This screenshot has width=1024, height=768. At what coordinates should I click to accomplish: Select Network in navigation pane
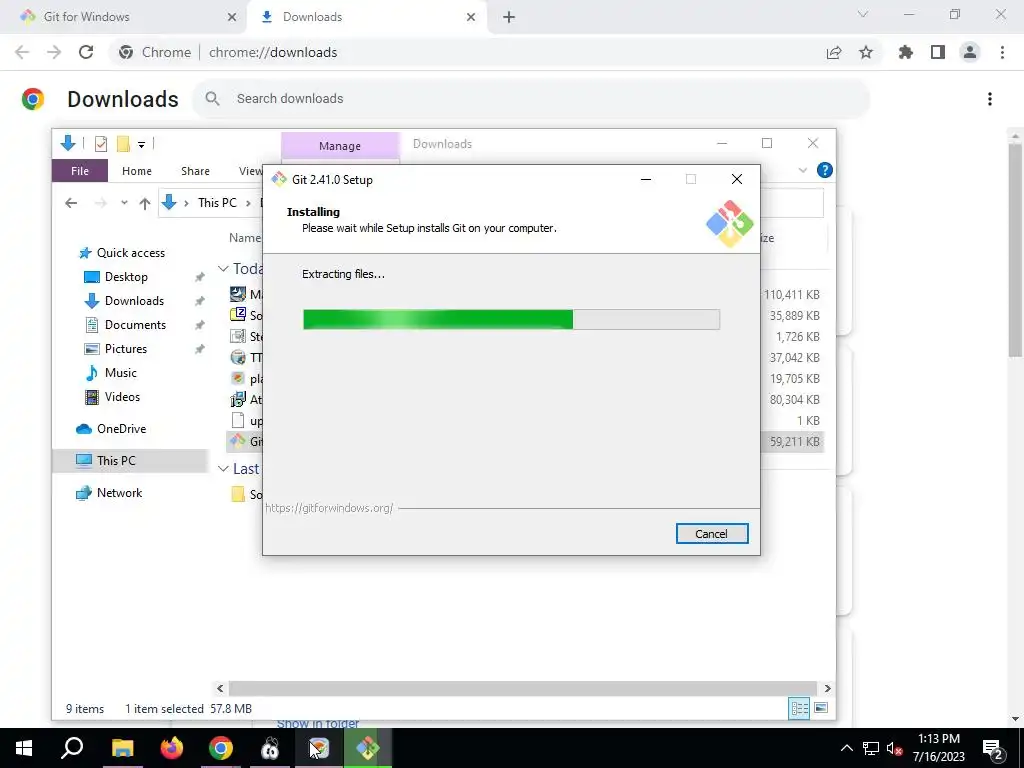pyautogui.click(x=119, y=493)
